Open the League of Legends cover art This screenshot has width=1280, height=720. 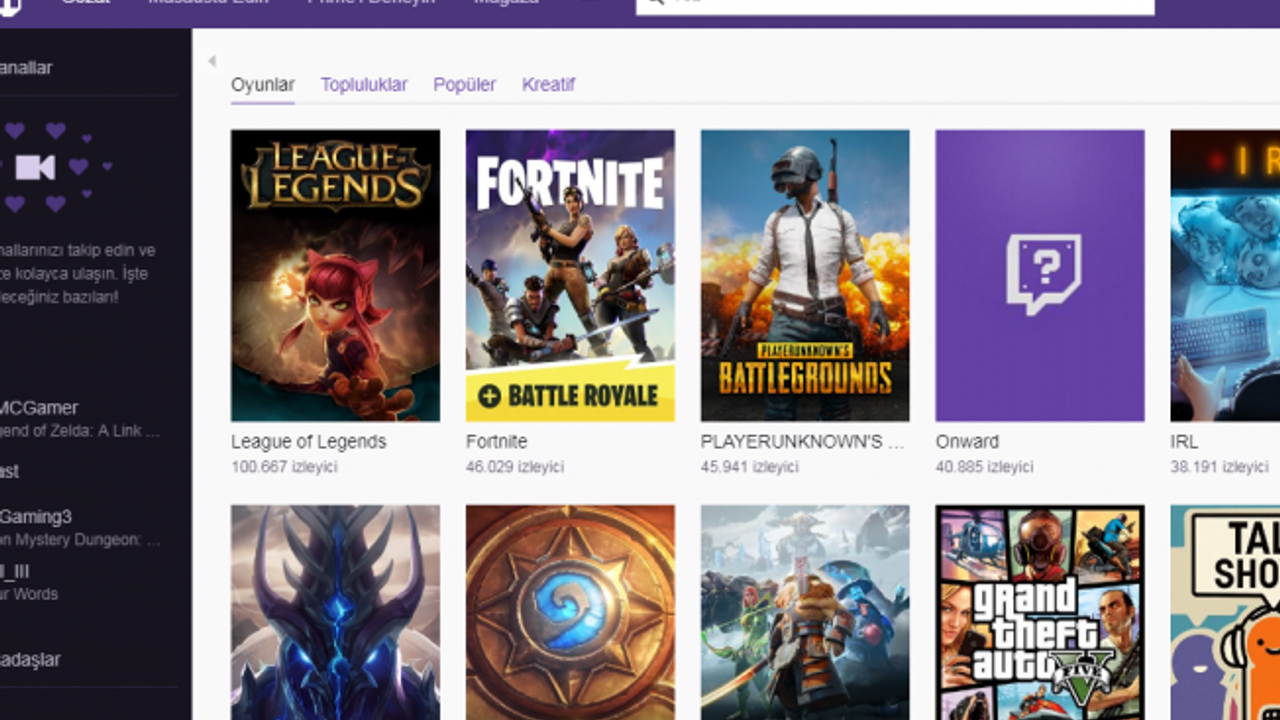pyautogui.click(x=335, y=275)
